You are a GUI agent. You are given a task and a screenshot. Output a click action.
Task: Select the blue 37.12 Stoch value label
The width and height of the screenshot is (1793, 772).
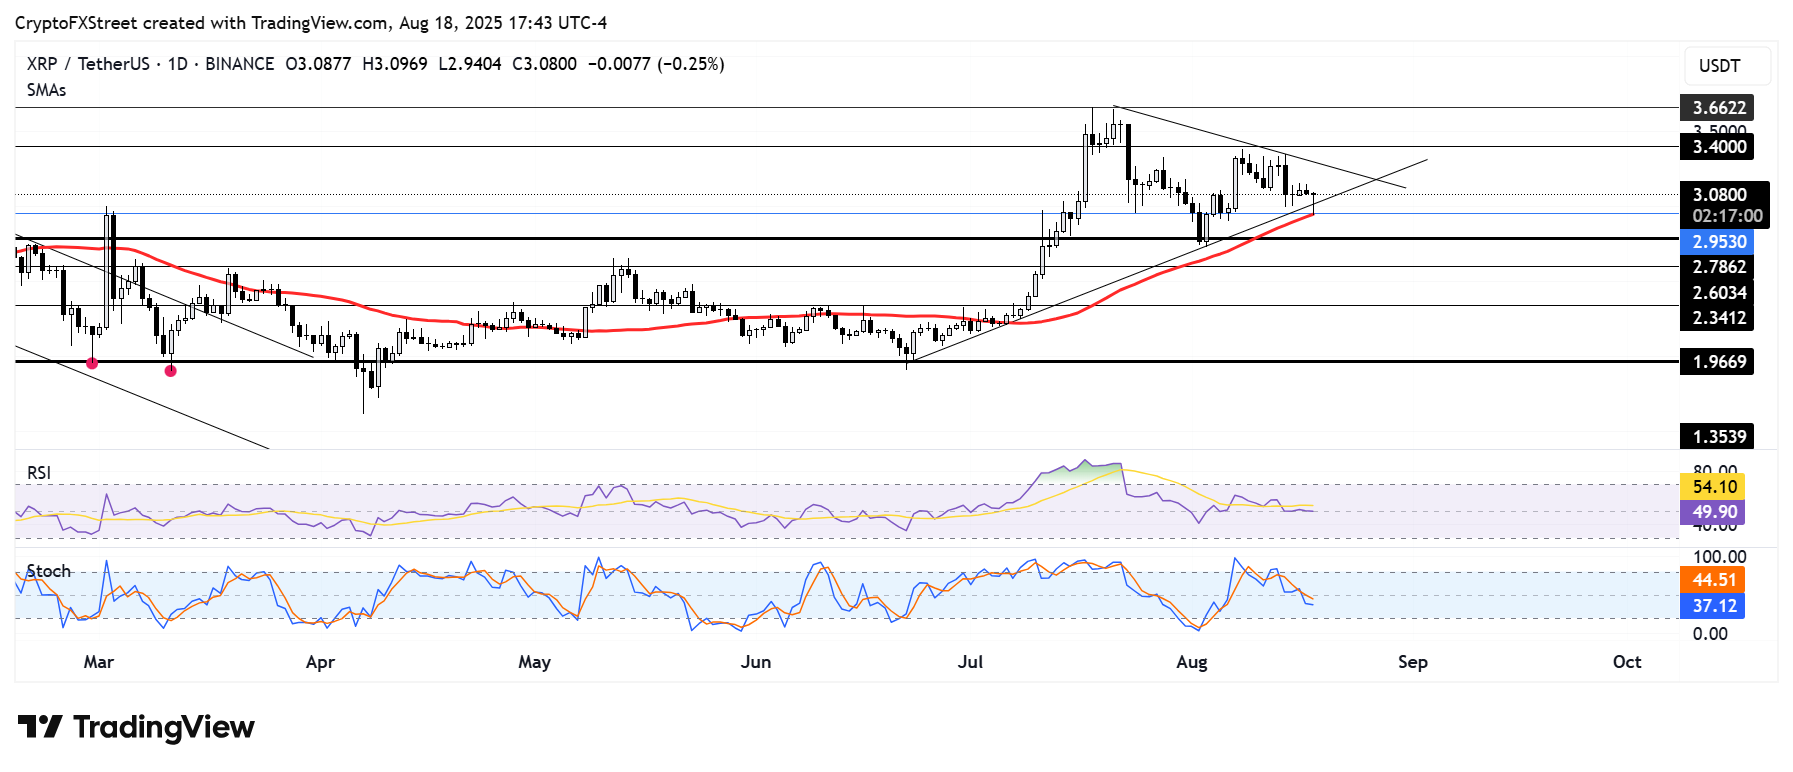(x=1713, y=606)
